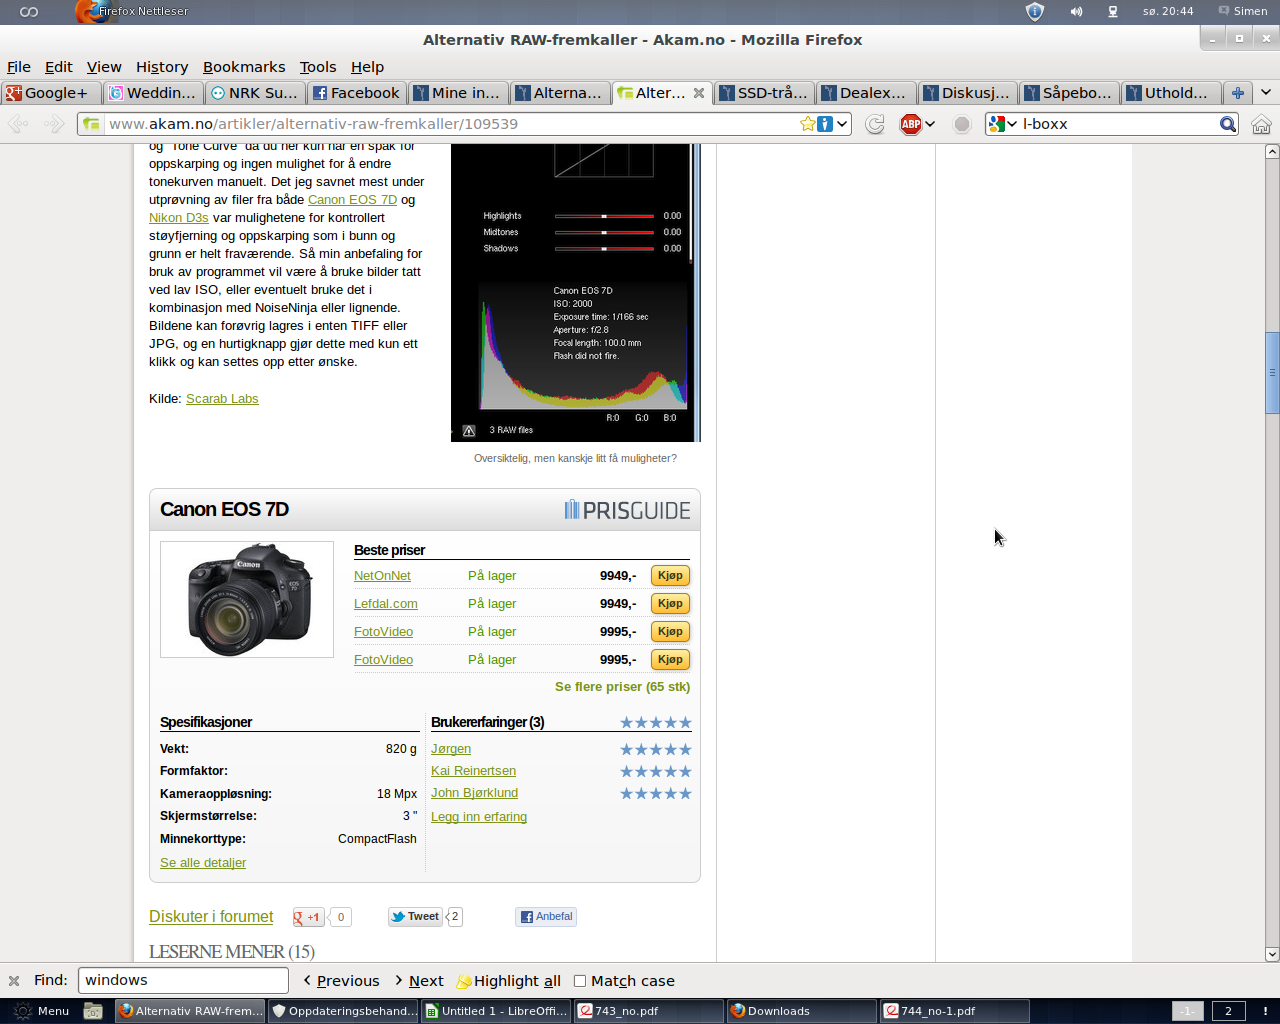Screen dimensions: 1280x1024
Task: Open the View menu
Action: [x=104, y=67]
